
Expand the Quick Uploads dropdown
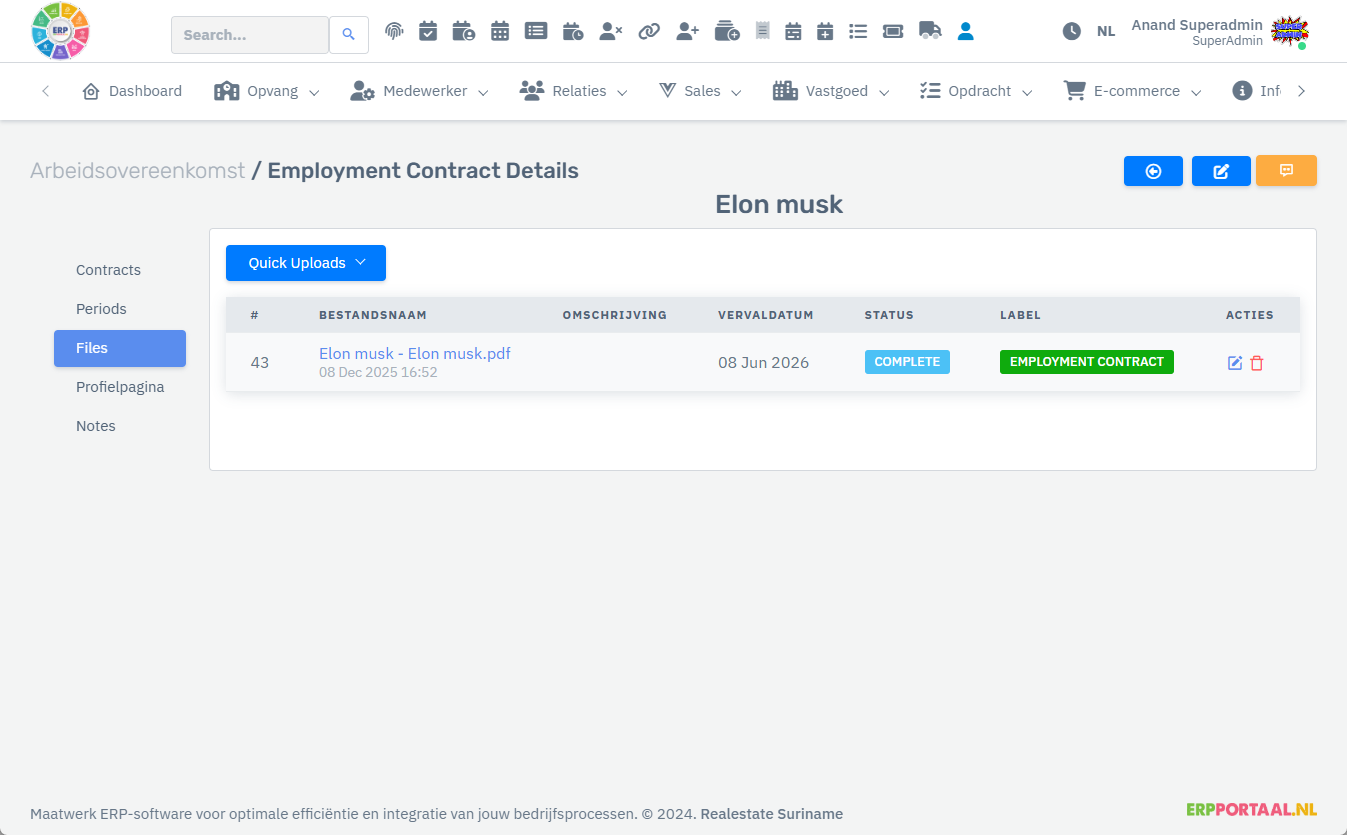click(306, 263)
